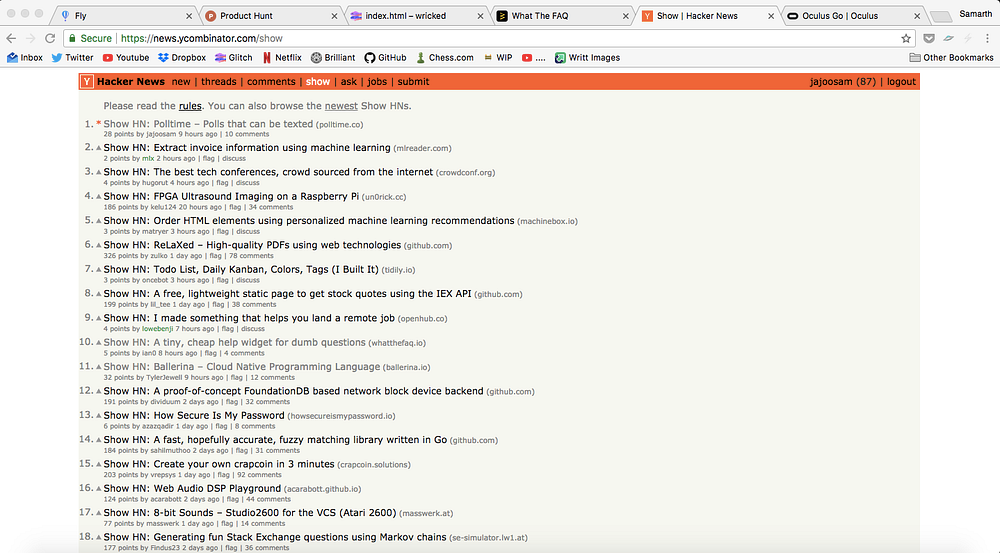Screen dimensions: 1000x553
Task: Open the discuss link for the remote job story
Action: pos(253,329)
